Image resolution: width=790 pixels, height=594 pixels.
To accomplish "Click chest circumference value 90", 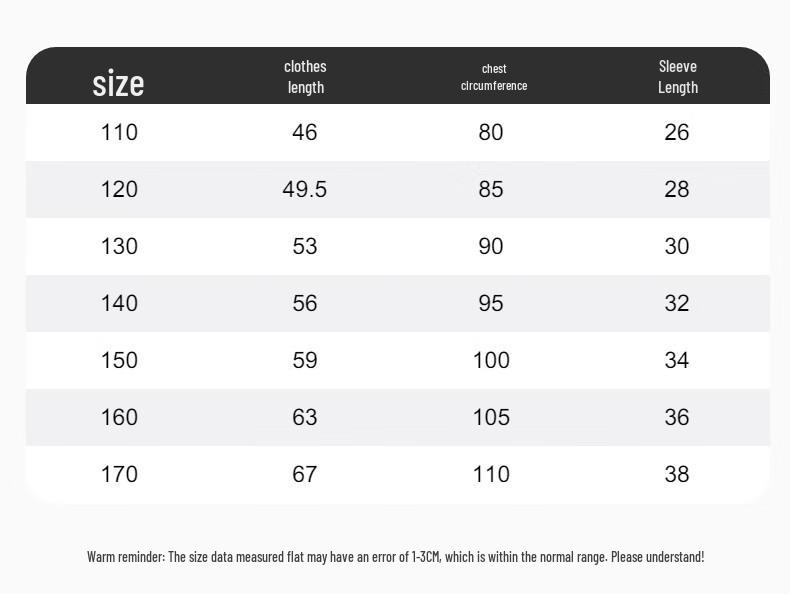I will [x=491, y=246].
